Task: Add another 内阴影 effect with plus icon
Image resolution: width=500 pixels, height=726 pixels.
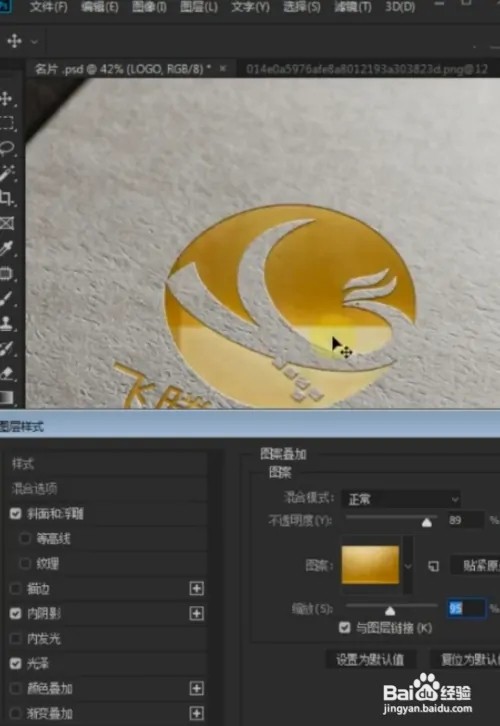Action: [x=197, y=613]
